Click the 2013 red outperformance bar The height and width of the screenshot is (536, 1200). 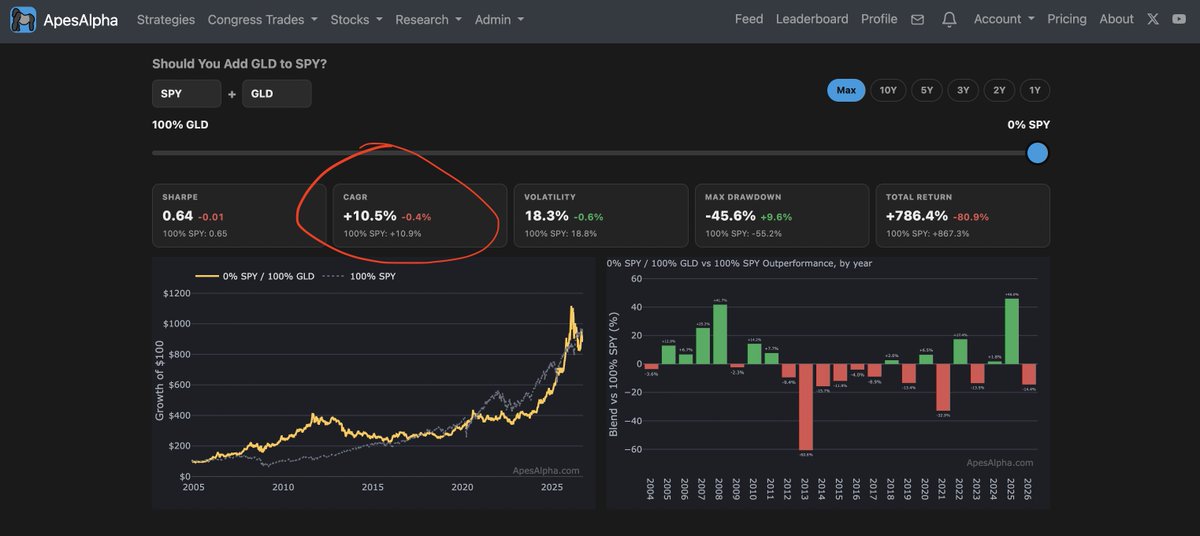point(806,407)
